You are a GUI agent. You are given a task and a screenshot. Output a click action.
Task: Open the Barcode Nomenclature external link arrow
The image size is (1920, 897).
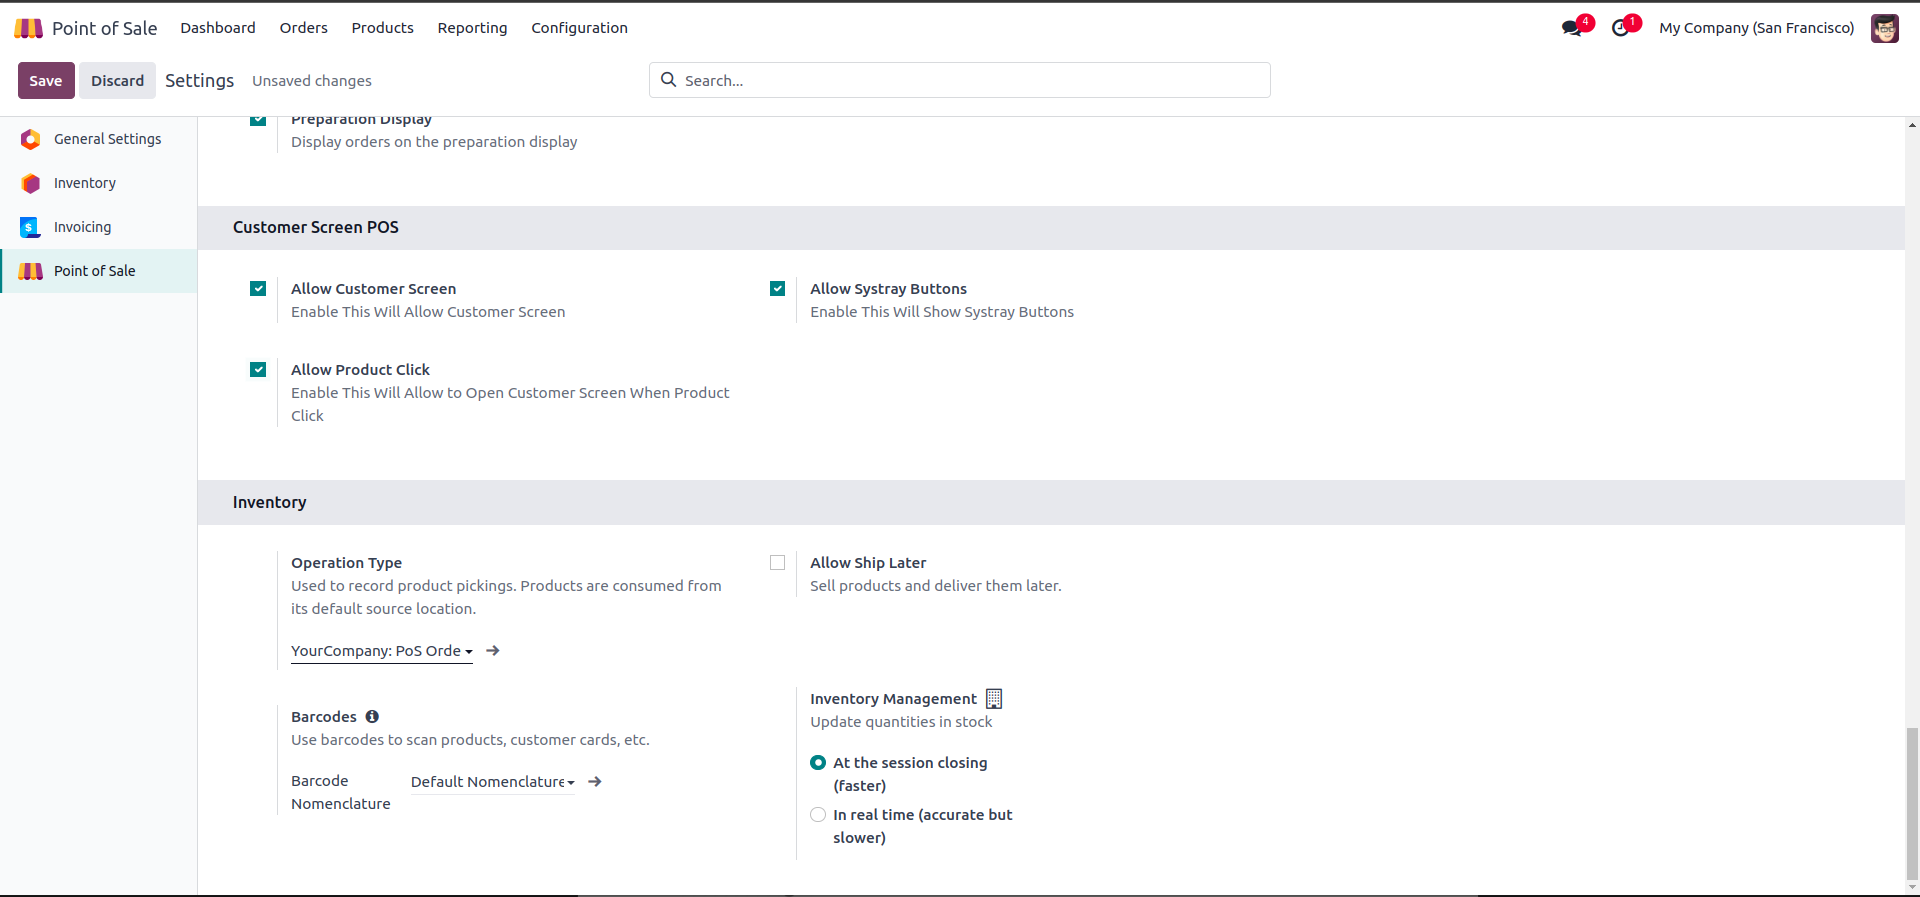coord(595,782)
